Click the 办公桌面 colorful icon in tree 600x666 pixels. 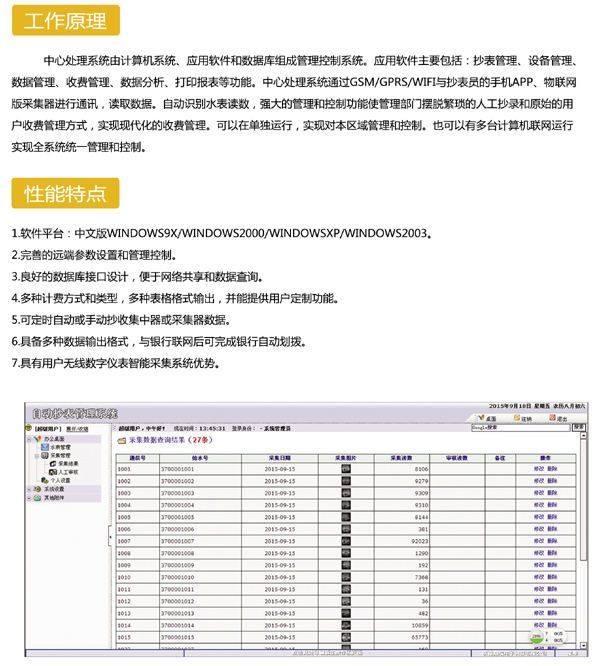coord(37,438)
